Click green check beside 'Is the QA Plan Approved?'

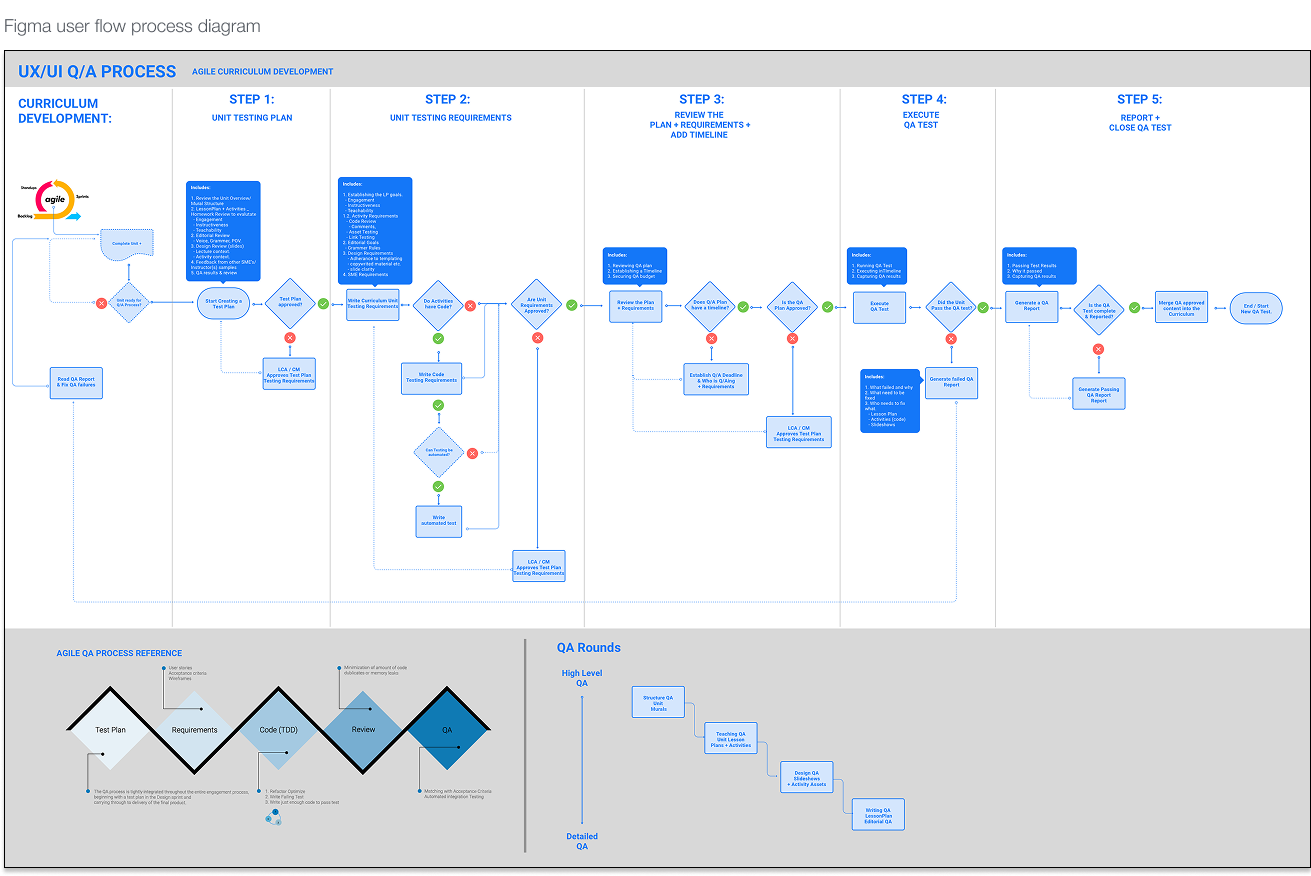coord(826,306)
